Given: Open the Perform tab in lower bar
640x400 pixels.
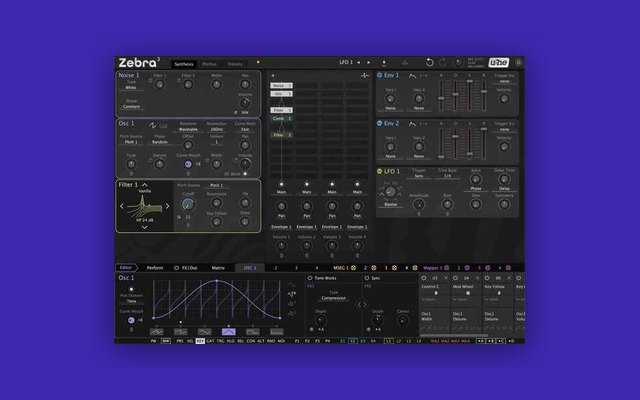Looking at the screenshot, I should click(x=155, y=268).
